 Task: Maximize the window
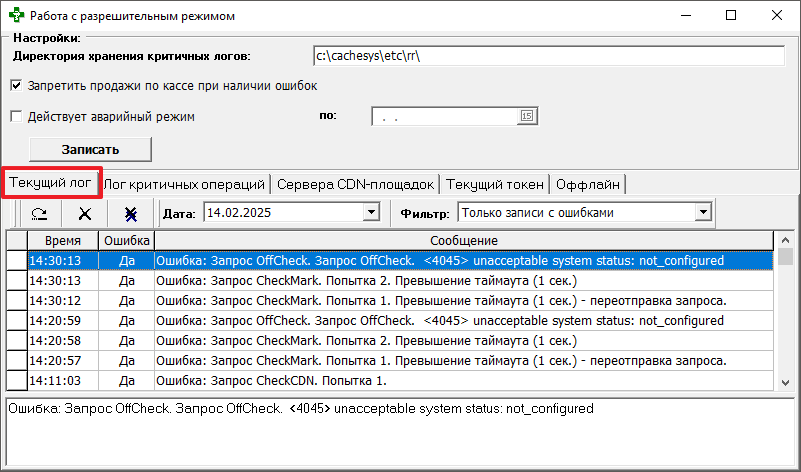731,16
